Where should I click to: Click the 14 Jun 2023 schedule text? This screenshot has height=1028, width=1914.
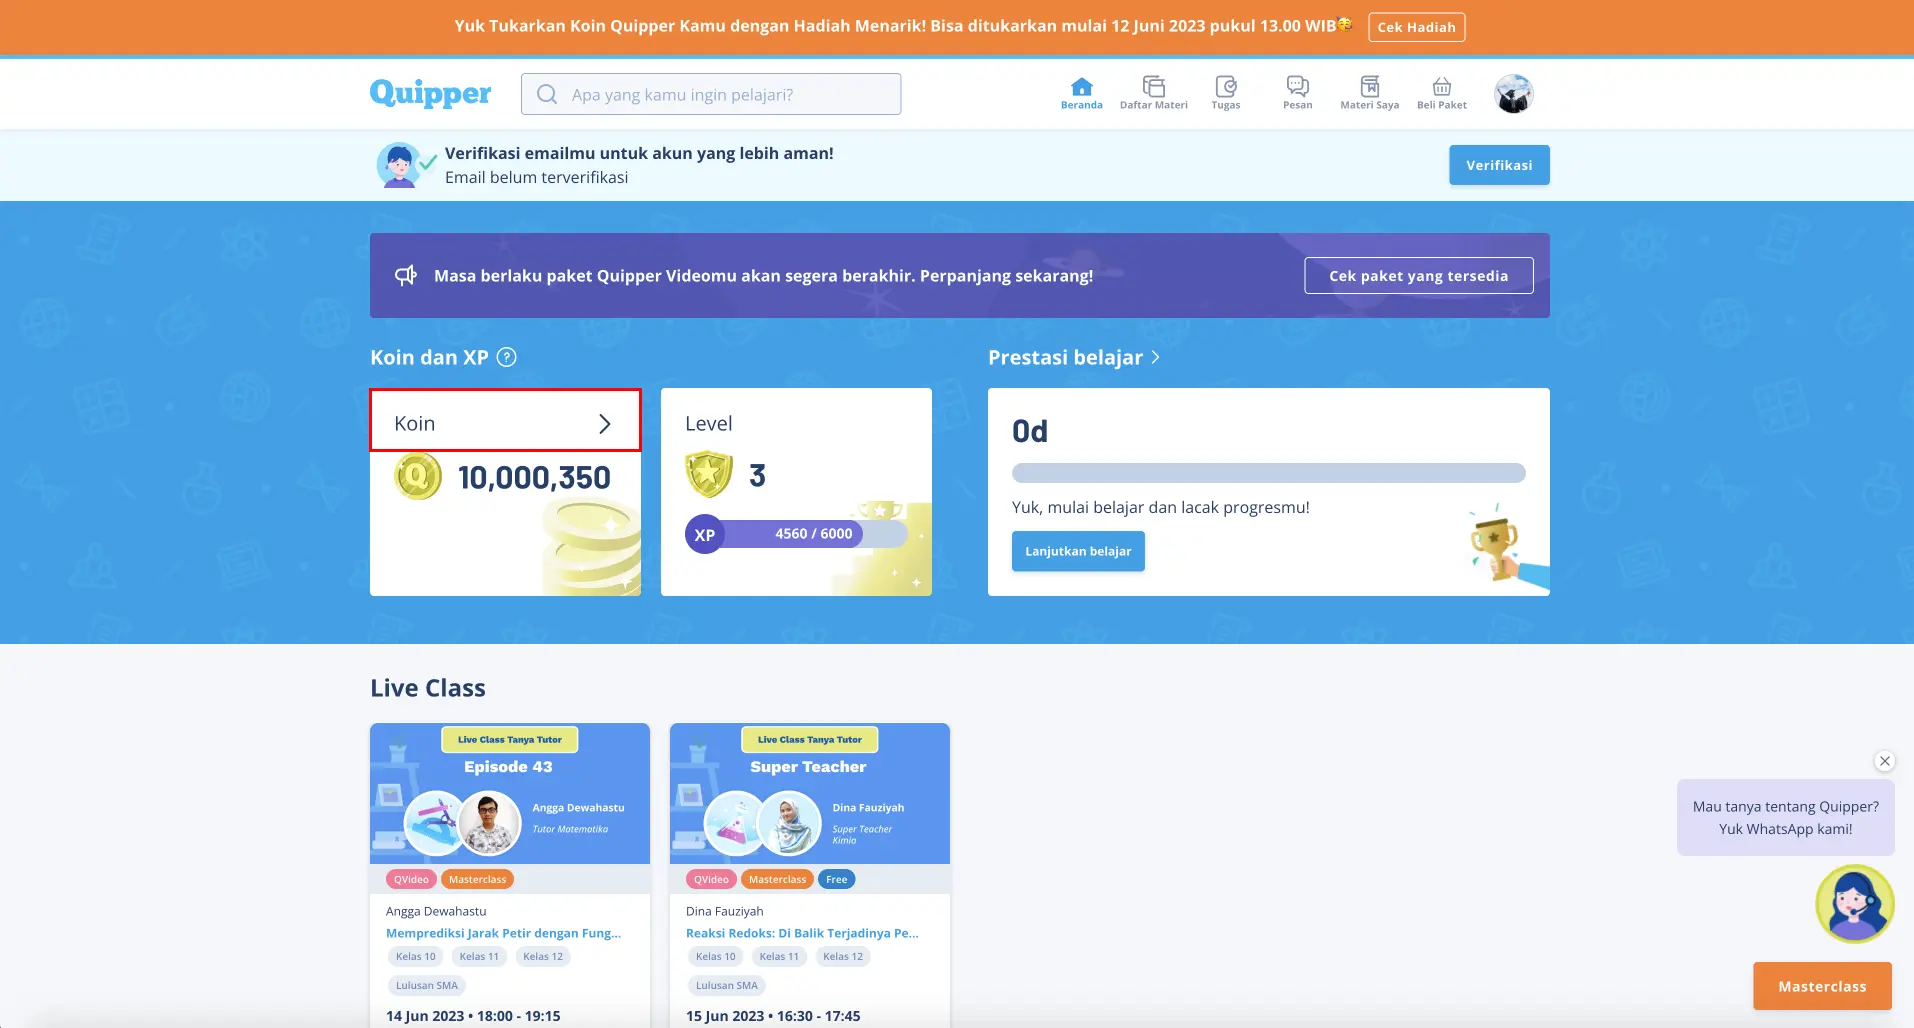click(x=473, y=1016)
